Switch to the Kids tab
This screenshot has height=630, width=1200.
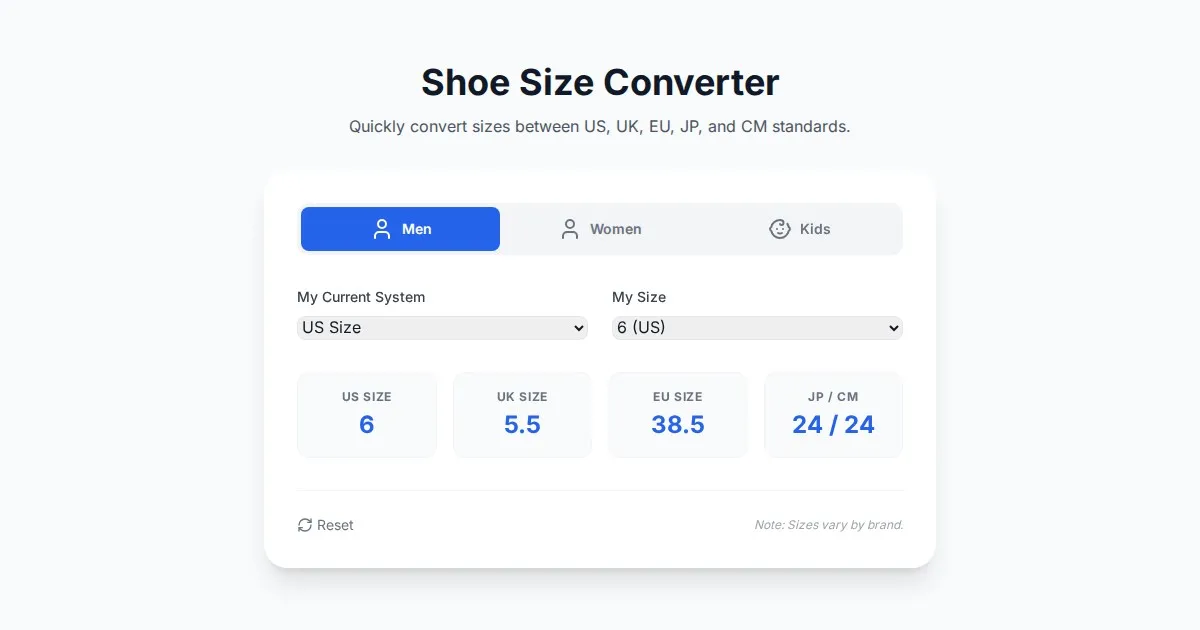(801, 229)
